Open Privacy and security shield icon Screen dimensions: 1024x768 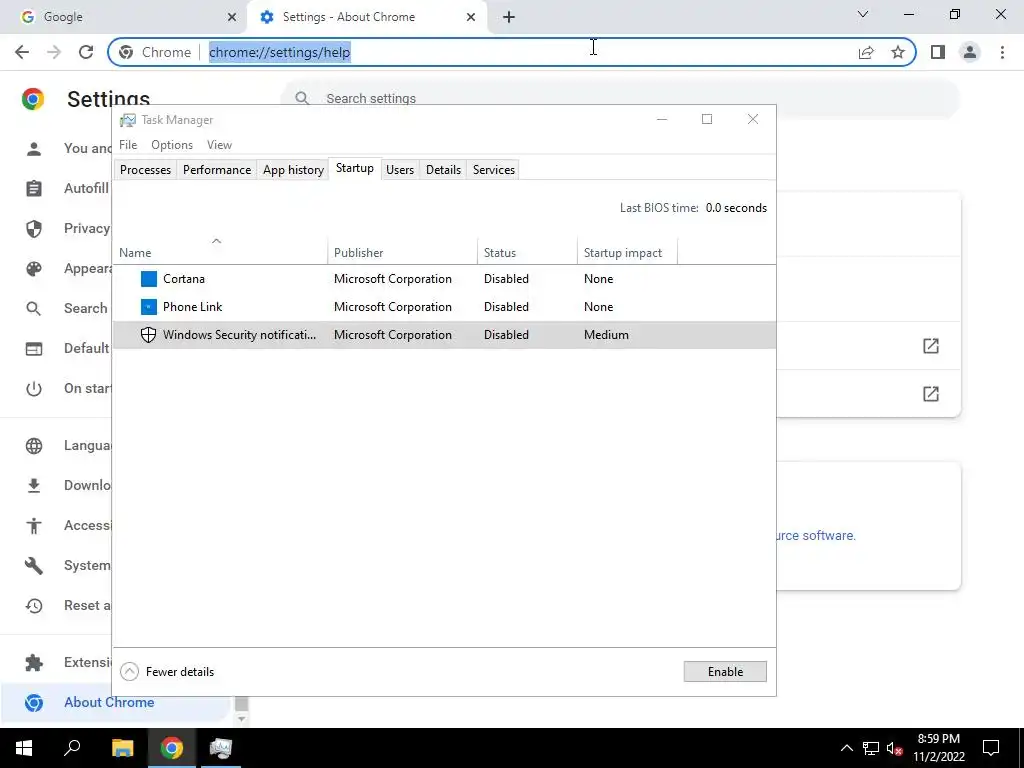pos(33,229)
